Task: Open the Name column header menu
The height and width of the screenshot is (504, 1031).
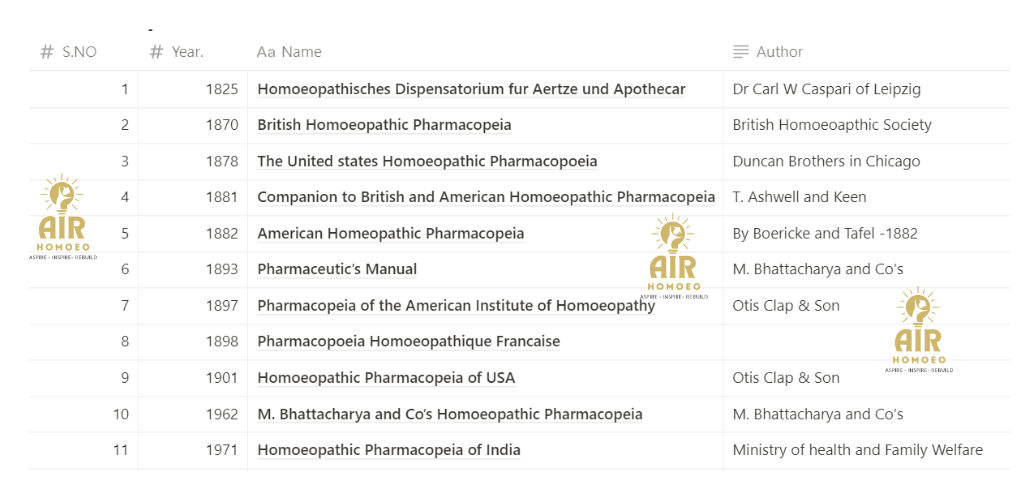Action: click(485, 52)
